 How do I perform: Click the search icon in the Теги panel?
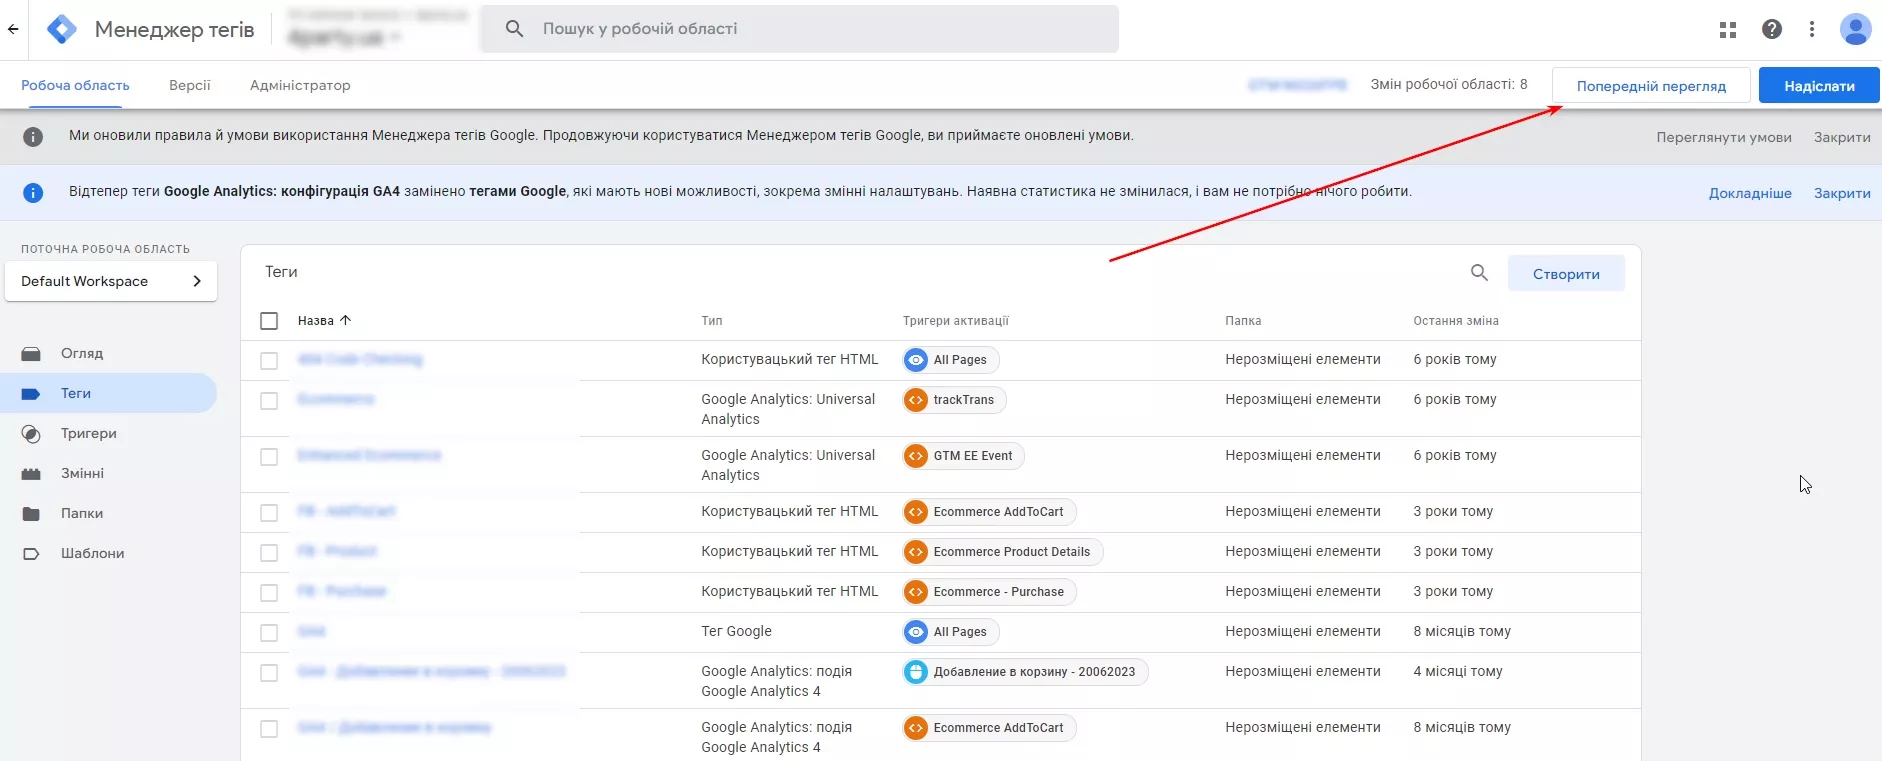[x=1479, y=272]
